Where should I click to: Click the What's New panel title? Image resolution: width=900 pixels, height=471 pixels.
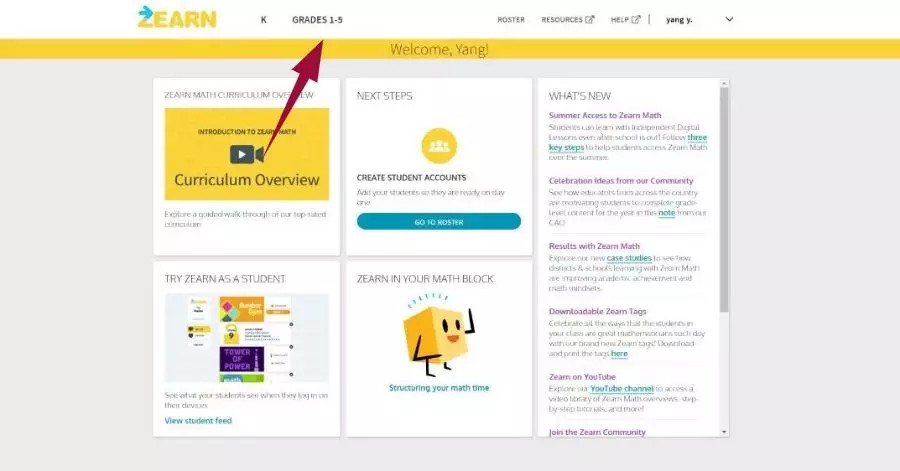point(580,96)
